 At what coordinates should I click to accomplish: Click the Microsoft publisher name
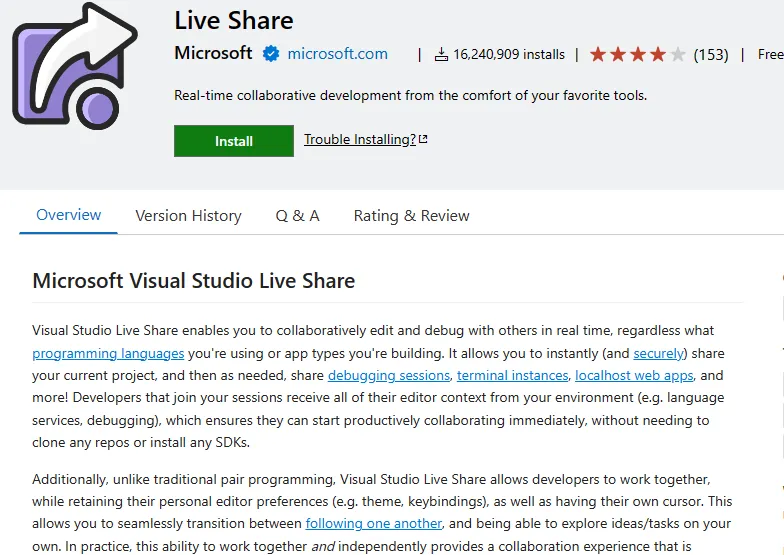click(213, 53)
